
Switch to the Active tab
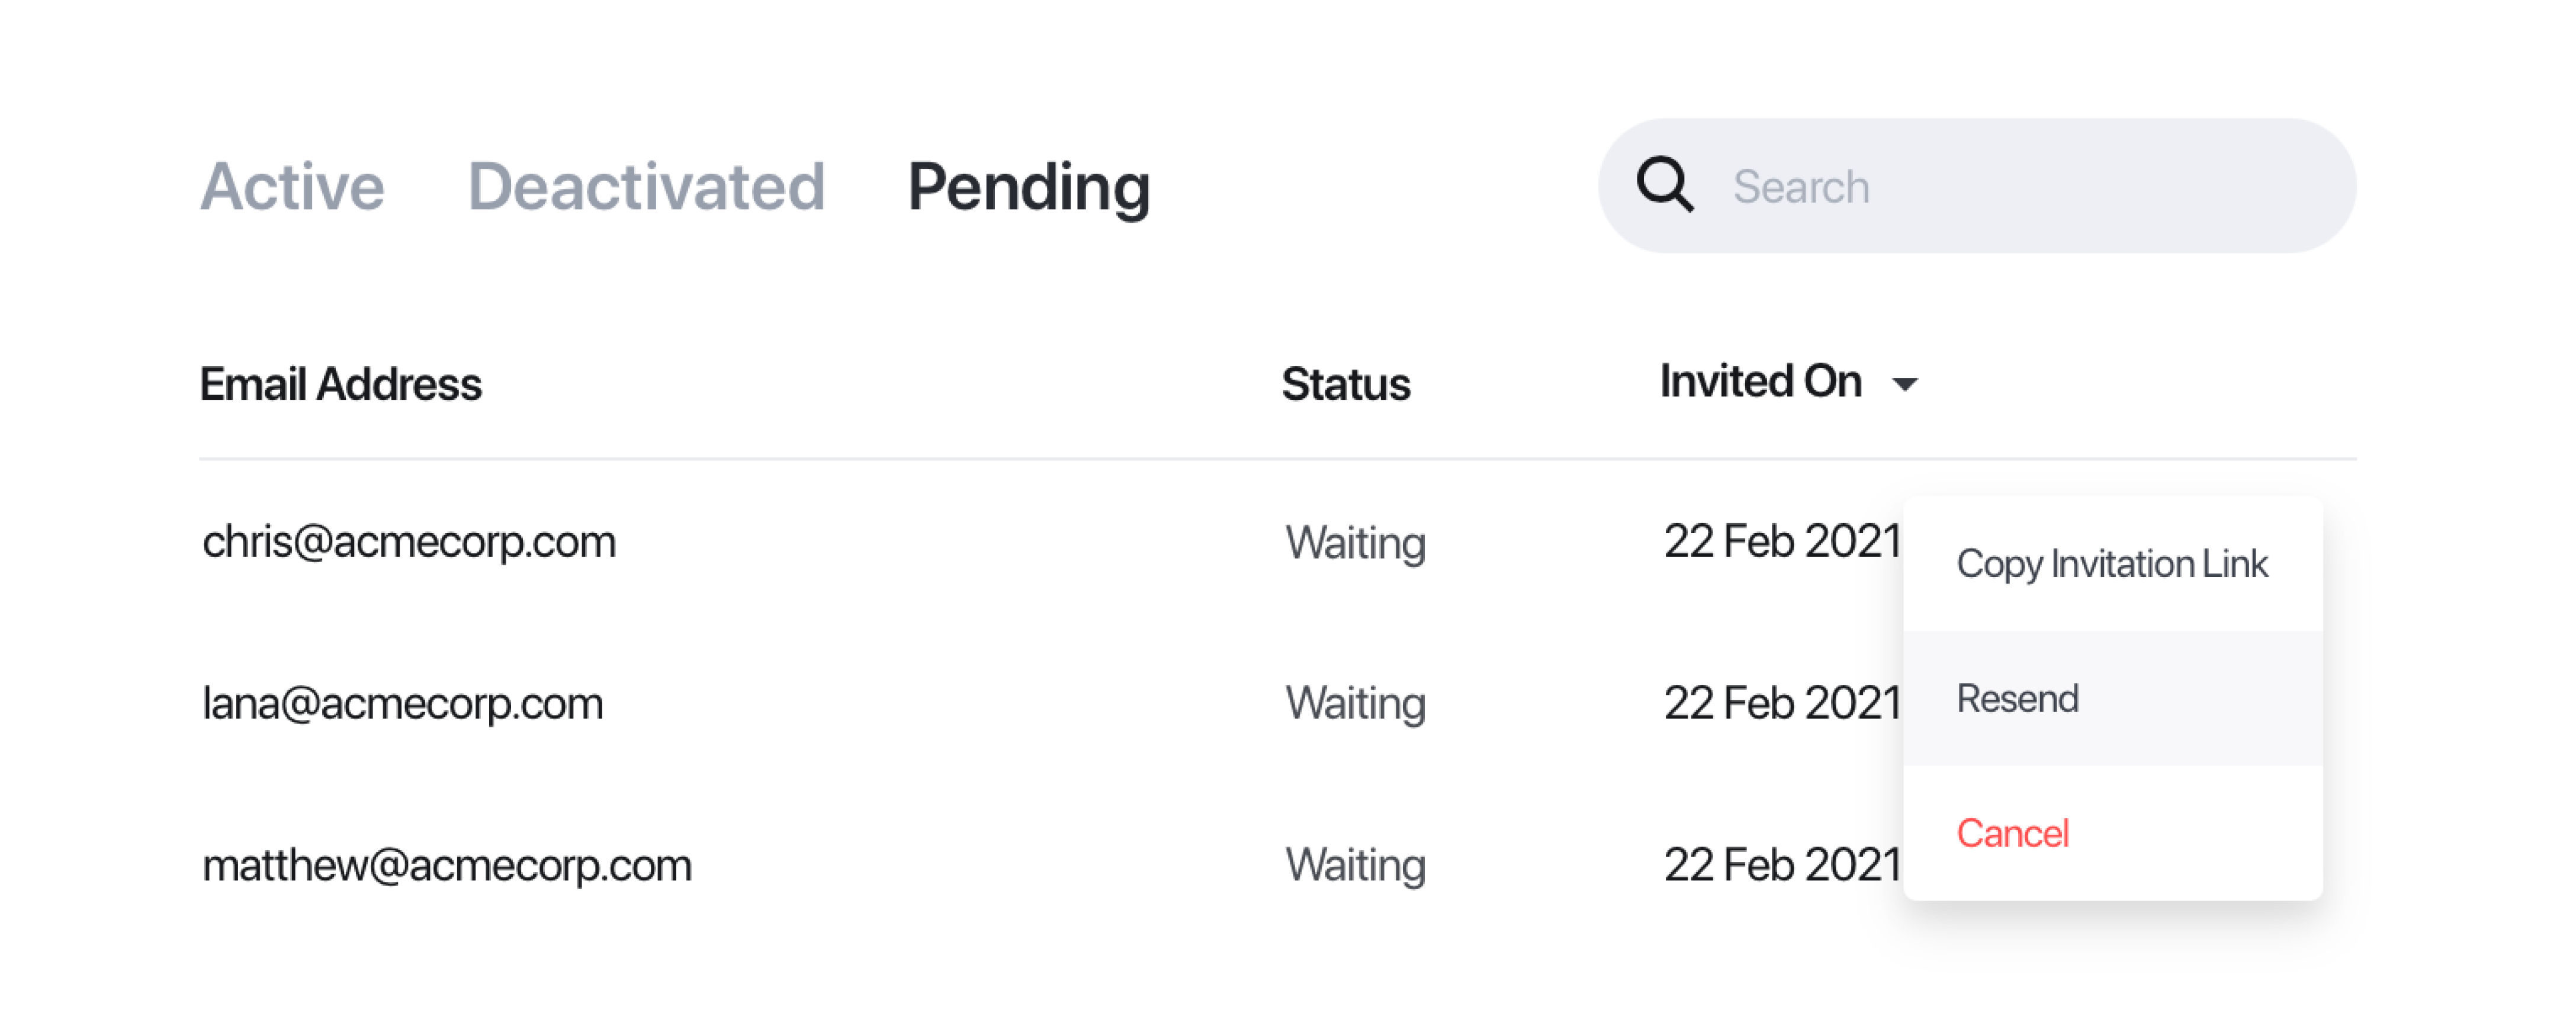click(x=292, y=187)
